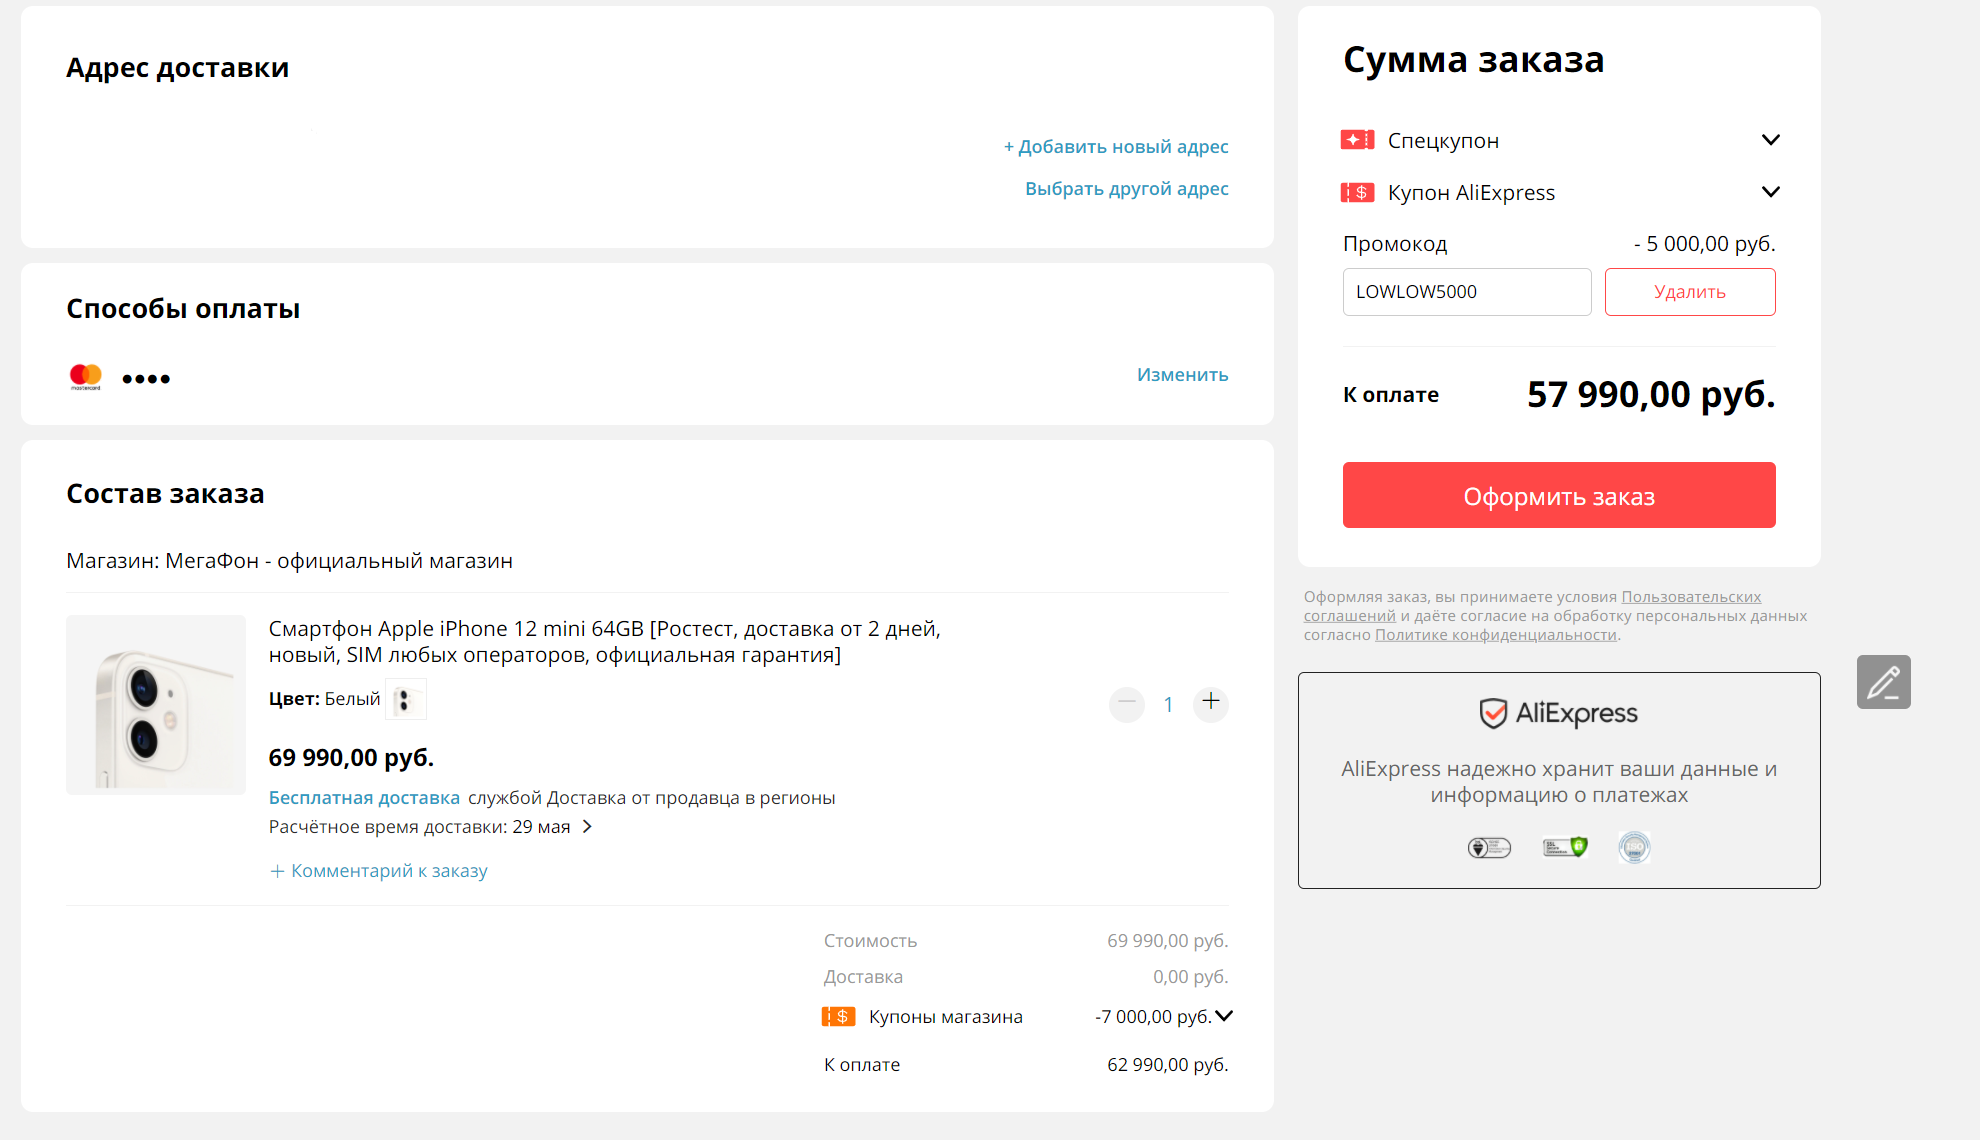Increase item quantity with plus button

(x=1210, y=702)
